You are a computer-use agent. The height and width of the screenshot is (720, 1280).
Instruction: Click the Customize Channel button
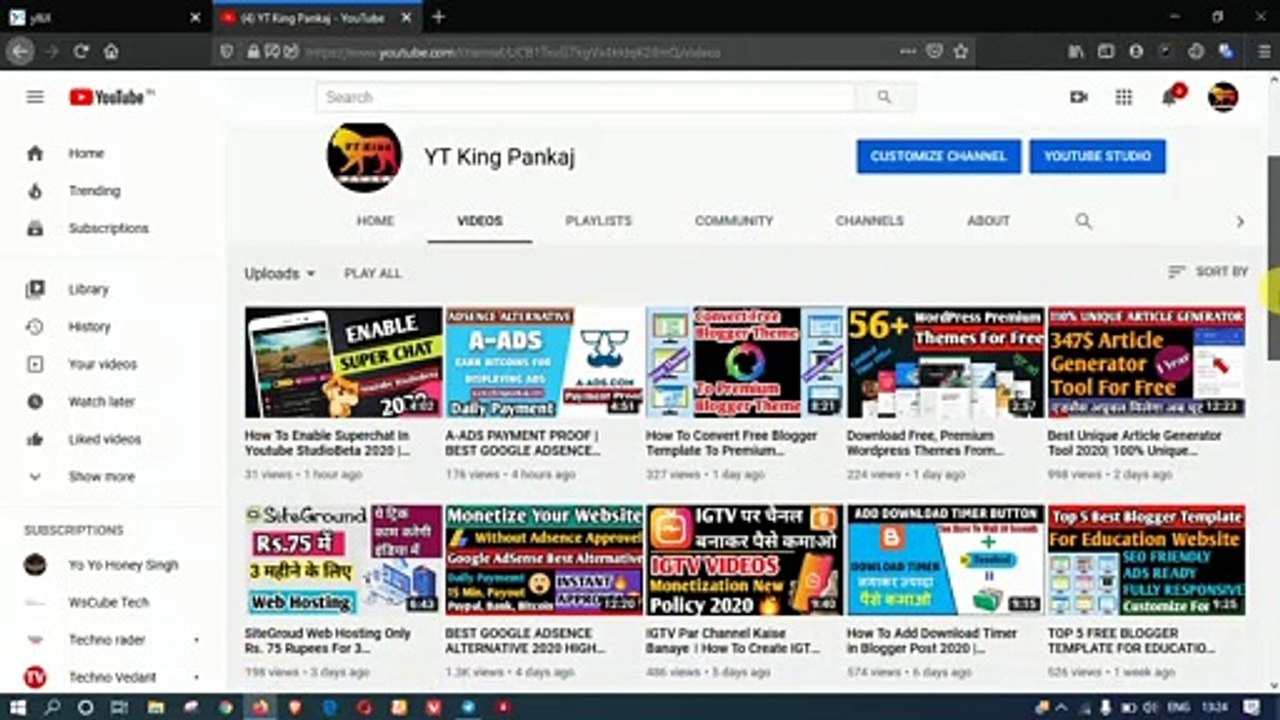point(938,156)
